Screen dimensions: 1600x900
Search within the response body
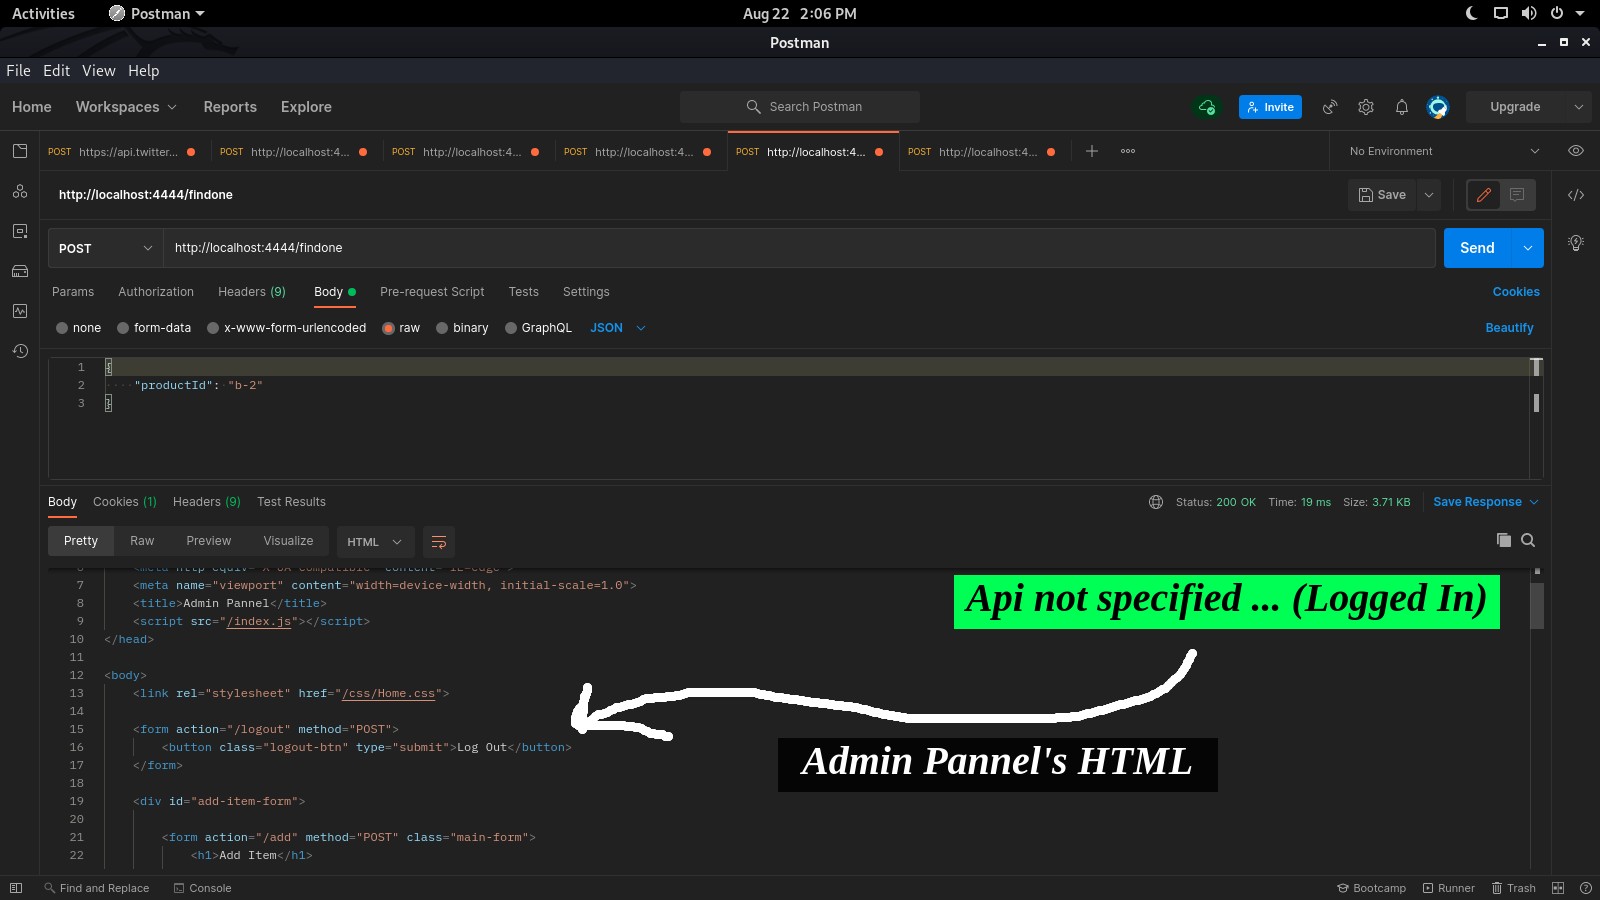pos(1528,540)
